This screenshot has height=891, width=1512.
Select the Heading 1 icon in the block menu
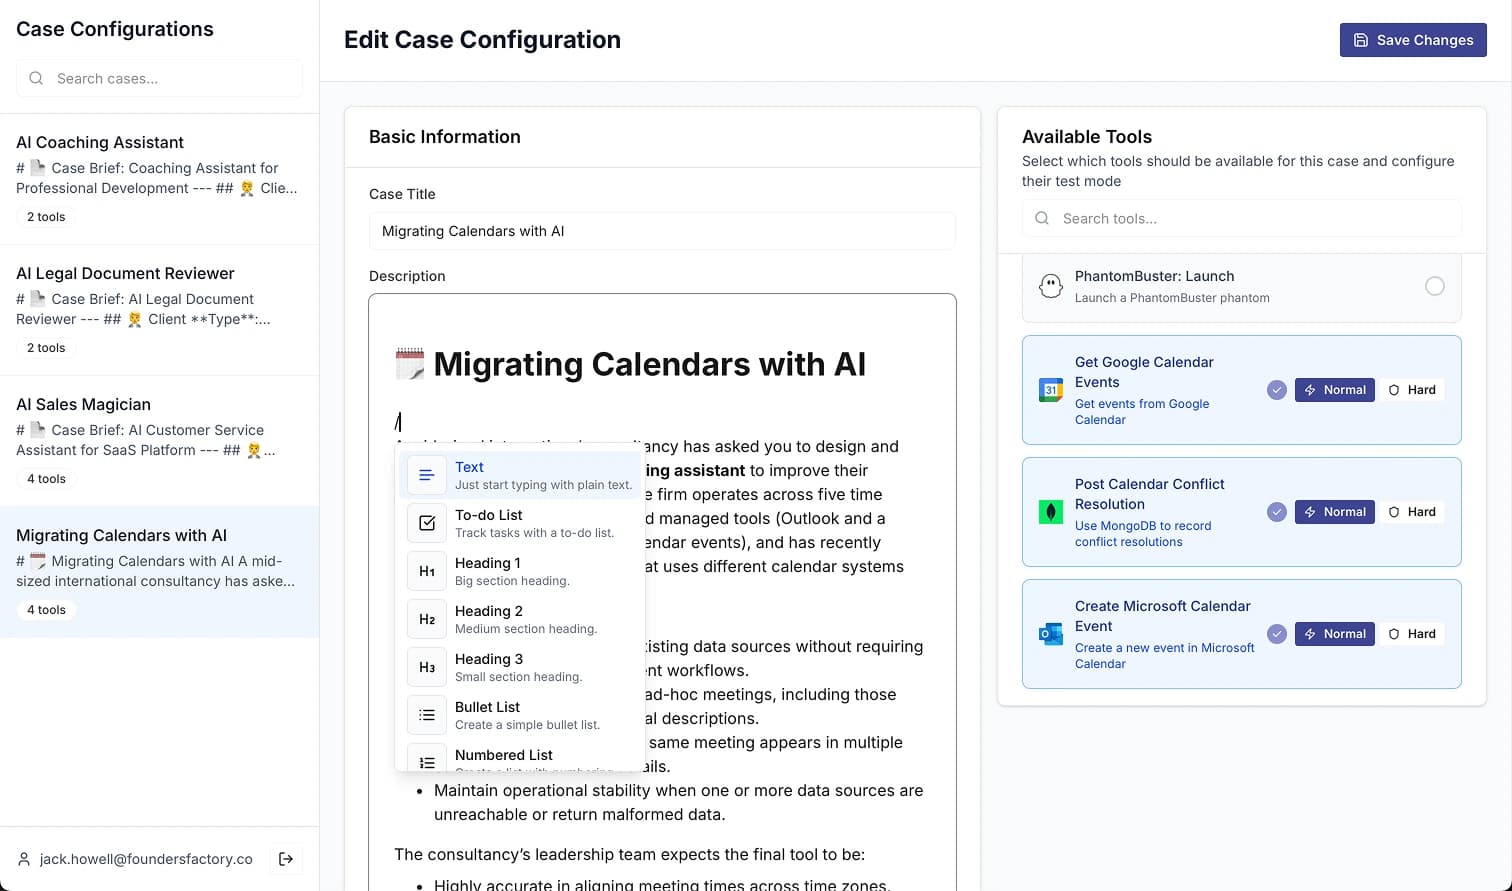tap(427, 571)
